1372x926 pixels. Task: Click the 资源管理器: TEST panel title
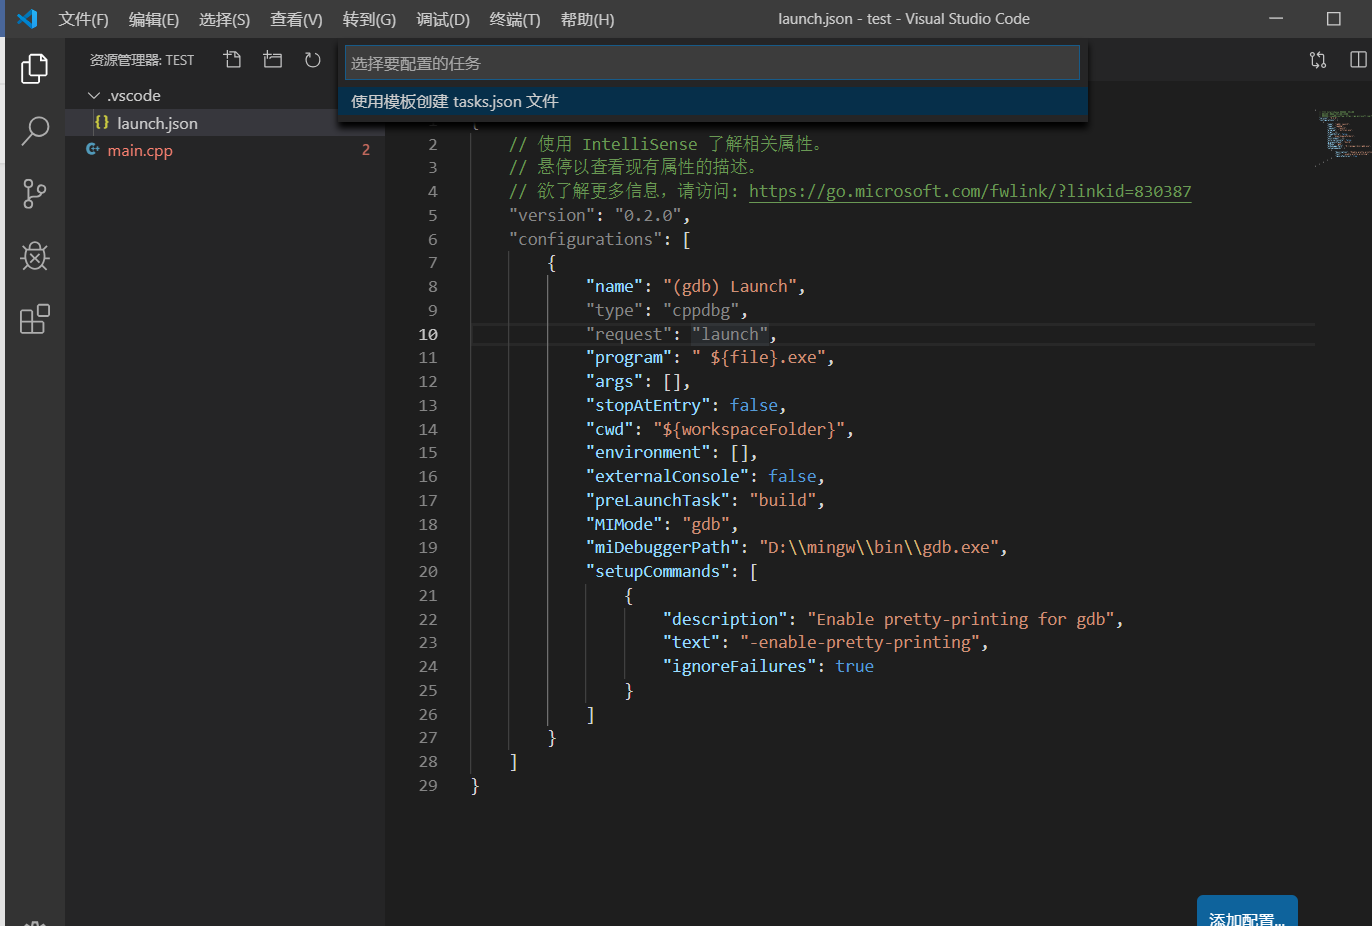(x=142, y=60)
